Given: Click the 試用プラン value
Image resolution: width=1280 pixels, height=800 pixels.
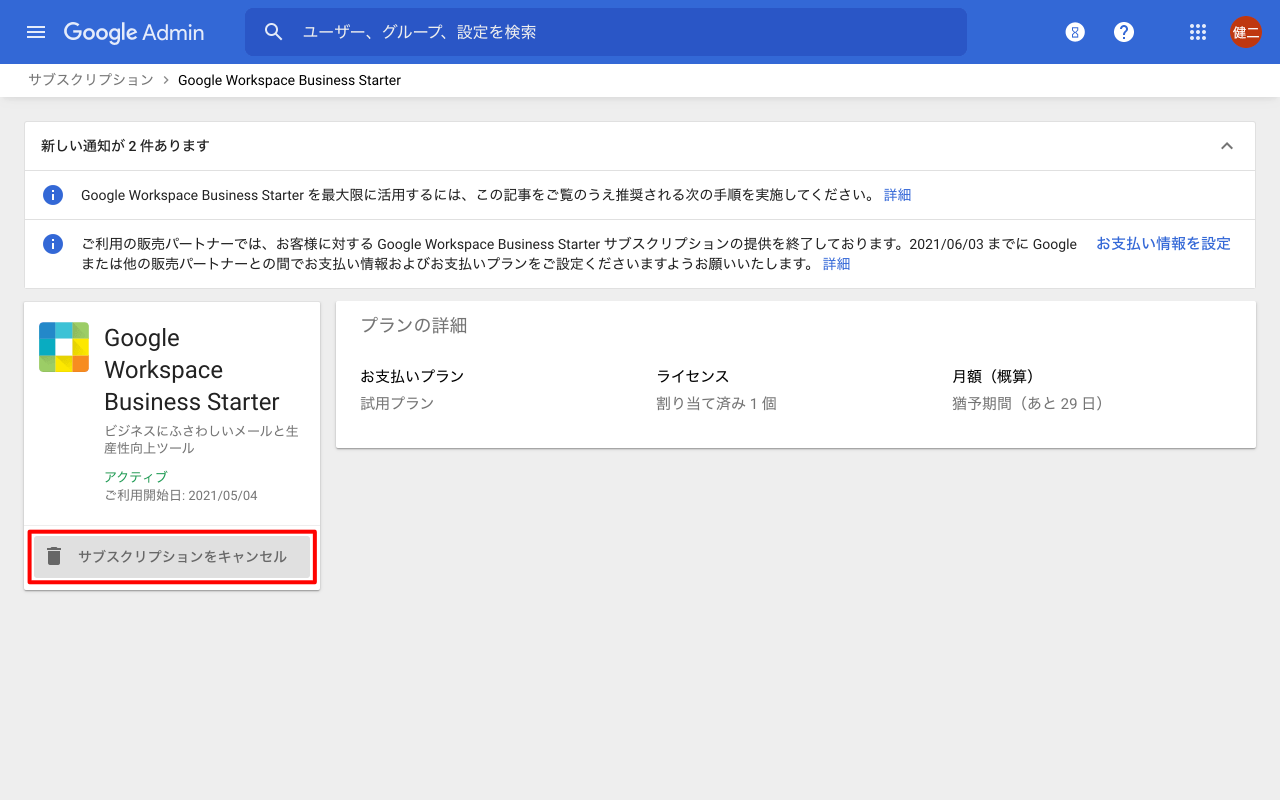Looking at the screenshot, I should (x=397, y=404).
